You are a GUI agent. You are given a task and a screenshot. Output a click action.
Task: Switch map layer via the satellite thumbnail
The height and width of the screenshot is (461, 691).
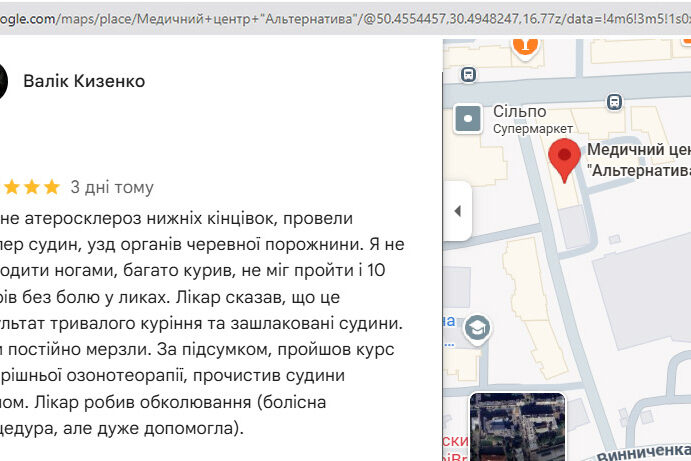point(517,426)
